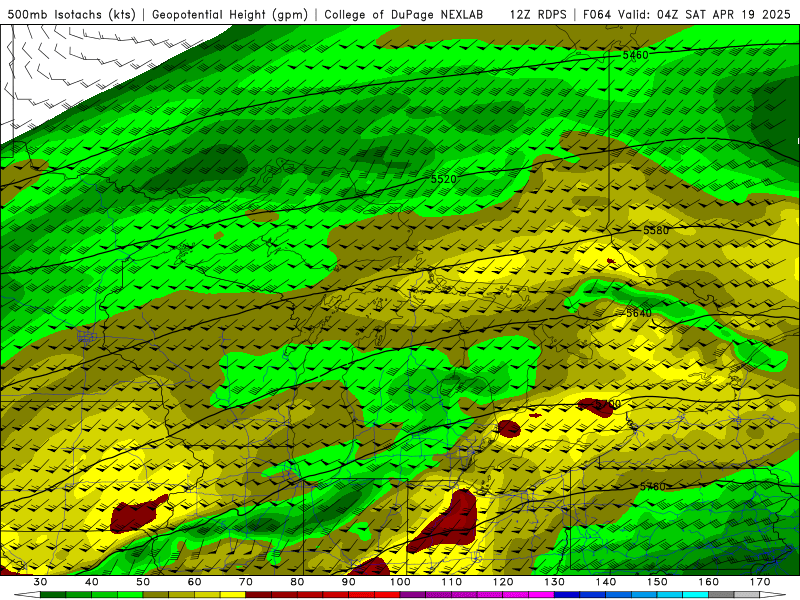This screenshot has height=600, width=800.
Task: Click the 130 value on the color scale
Action: [x=555, y=582]
